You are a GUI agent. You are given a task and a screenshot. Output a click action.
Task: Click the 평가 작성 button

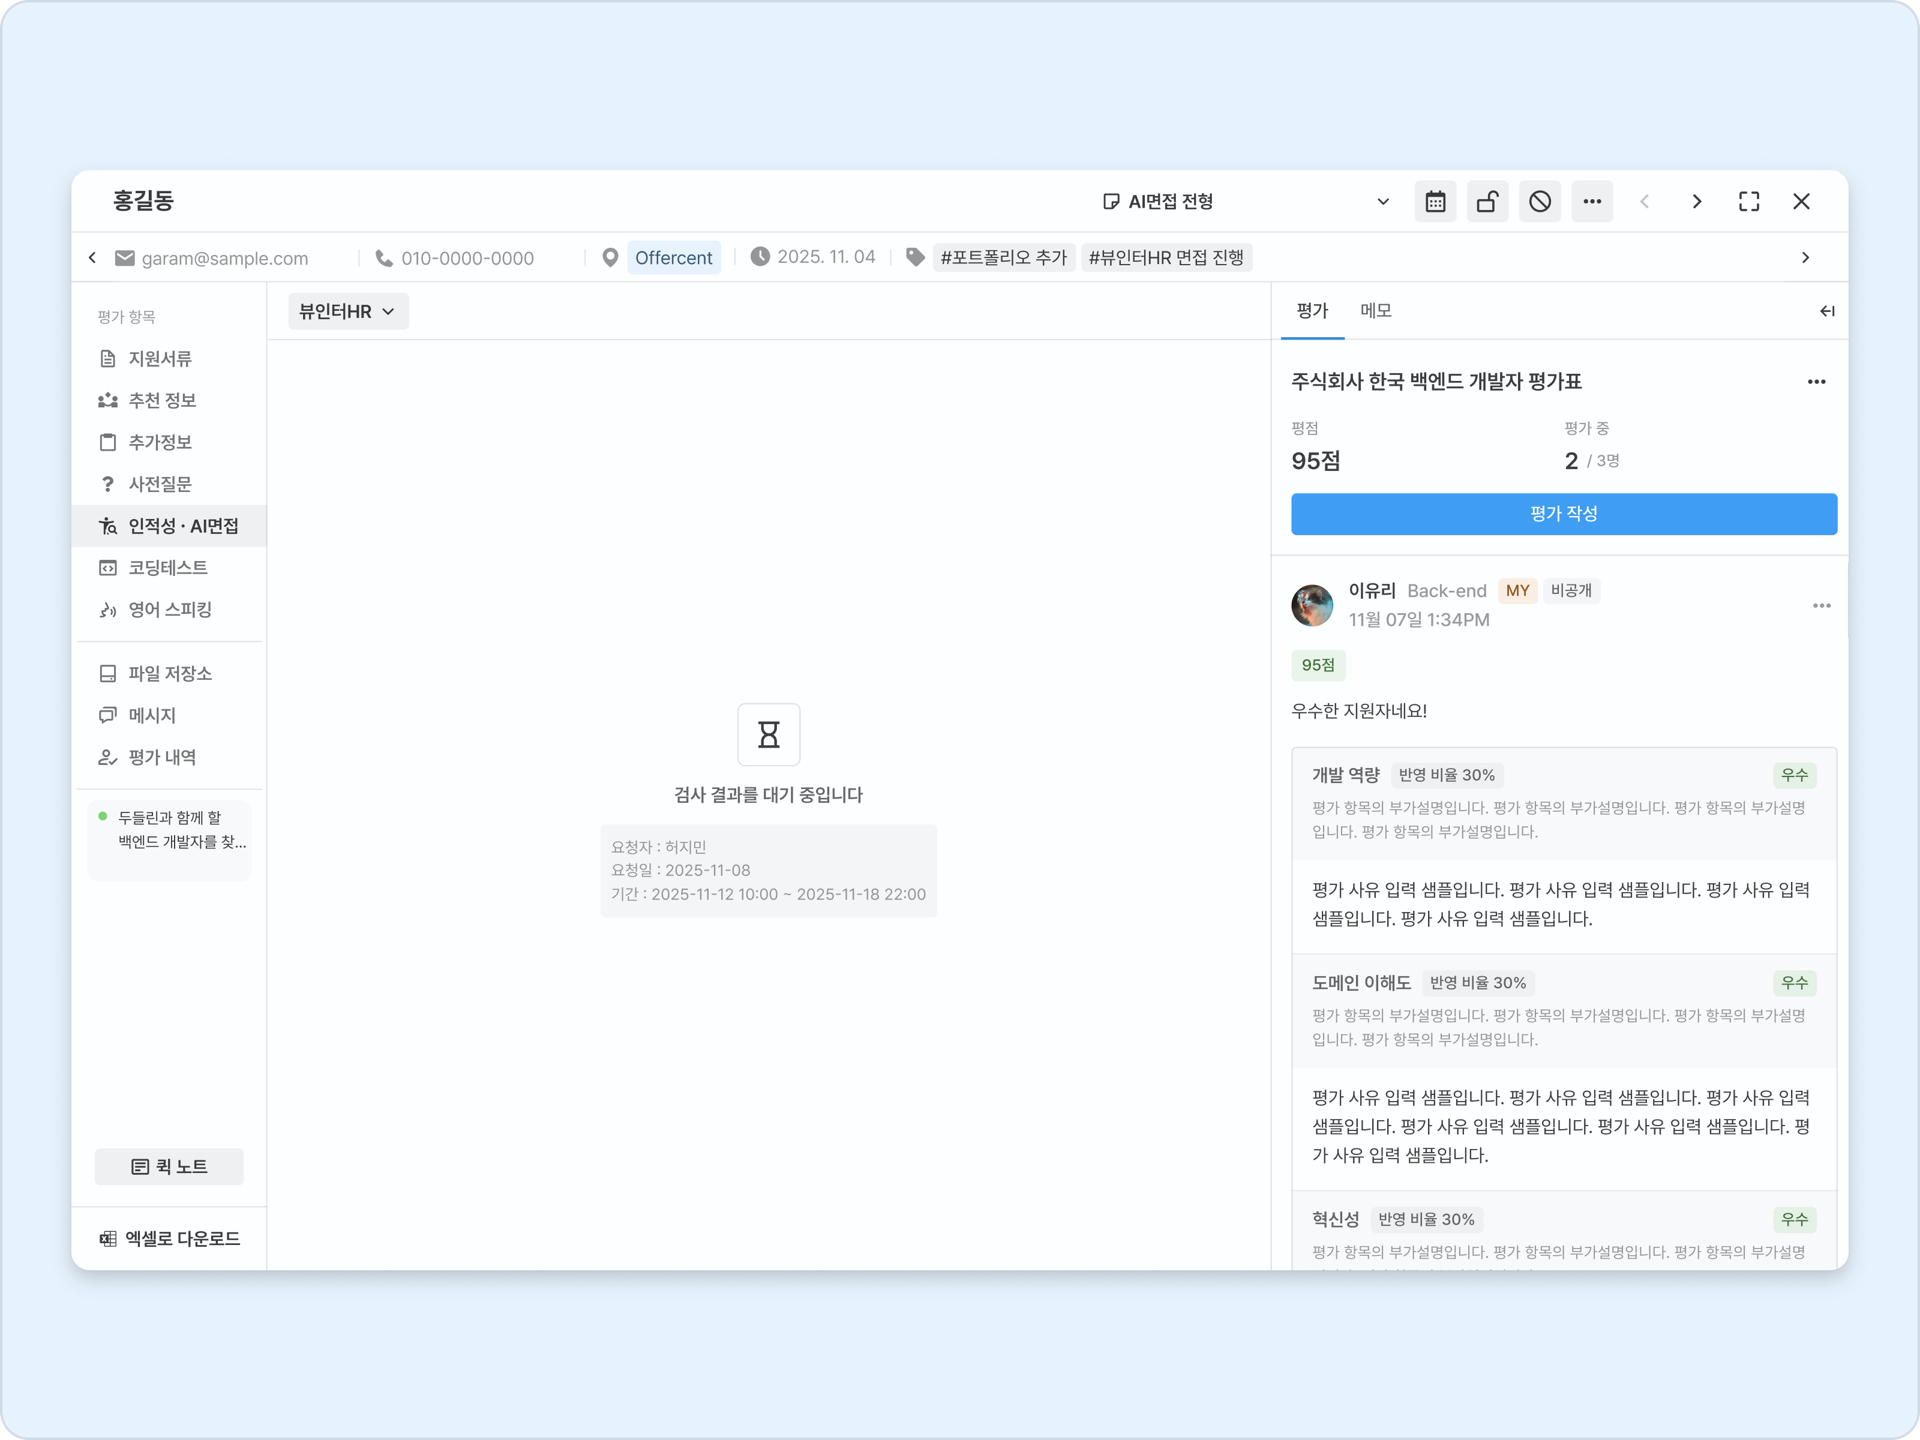1563,514
